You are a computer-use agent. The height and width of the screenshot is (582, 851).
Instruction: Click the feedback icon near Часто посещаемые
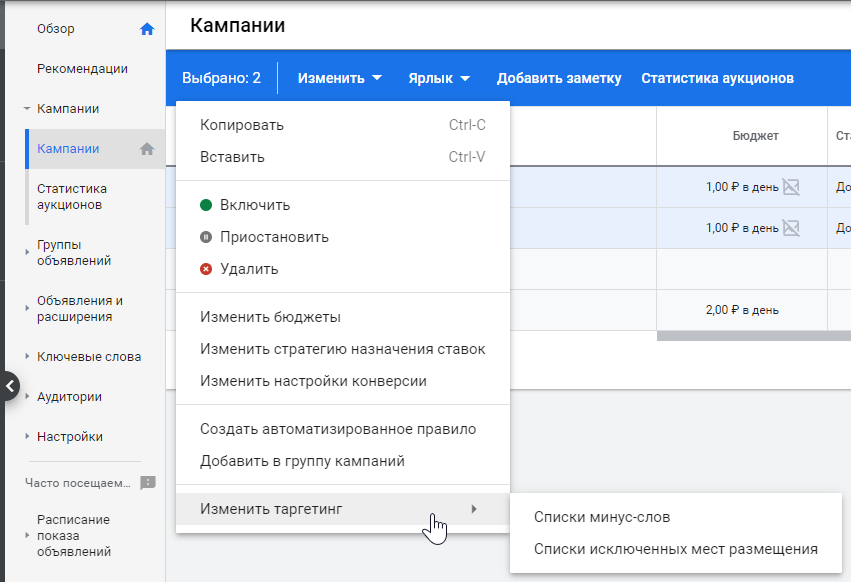(148, 483)
